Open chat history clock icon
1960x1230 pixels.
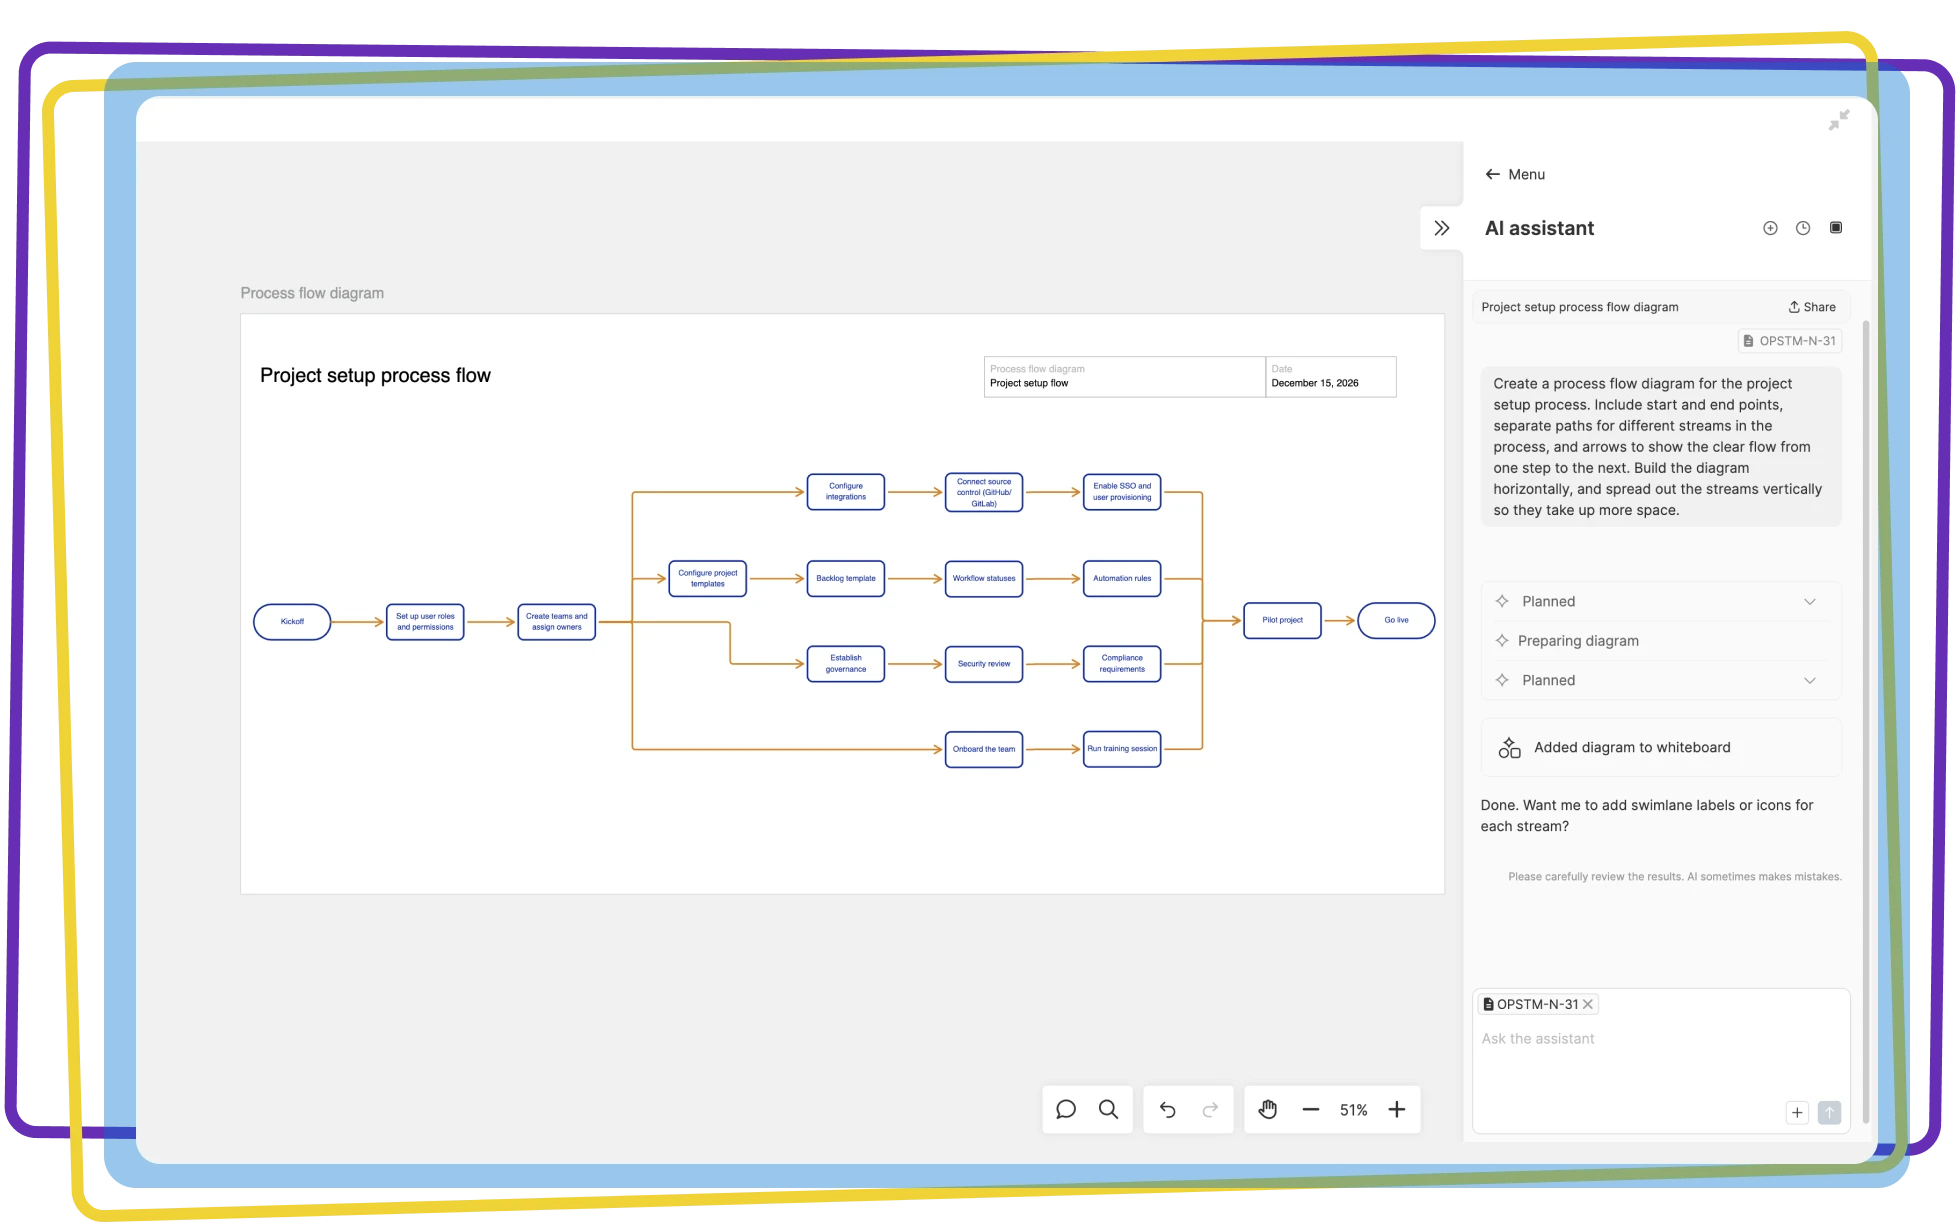(1803, 228)
